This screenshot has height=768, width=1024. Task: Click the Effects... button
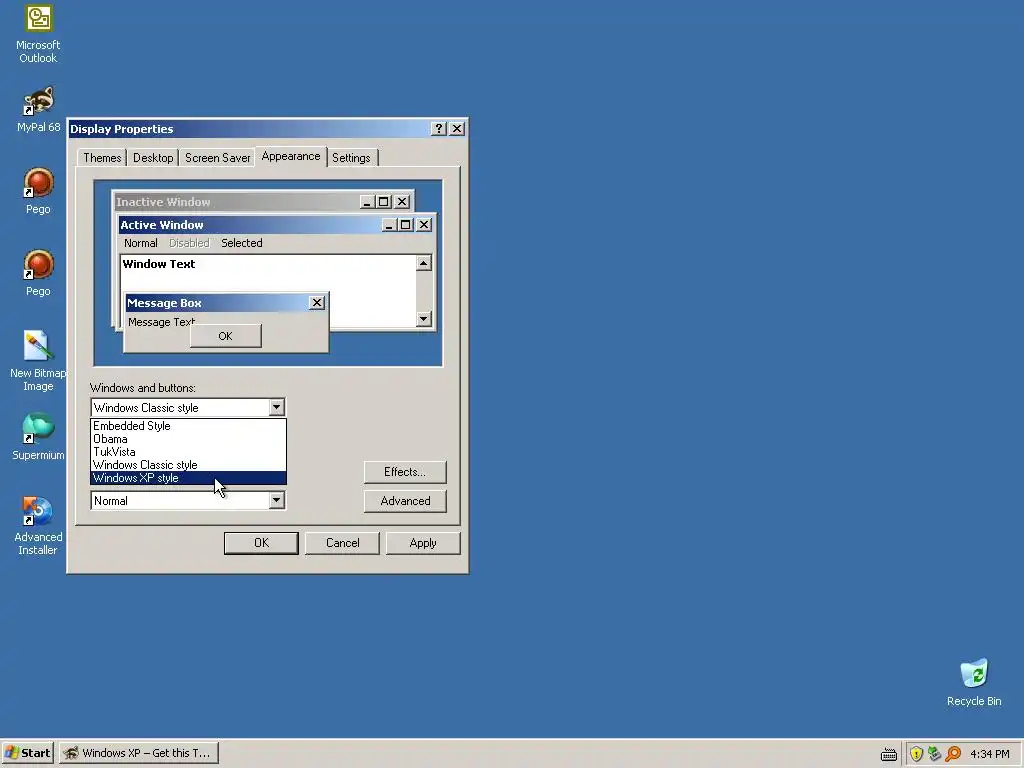coord(405,472)
